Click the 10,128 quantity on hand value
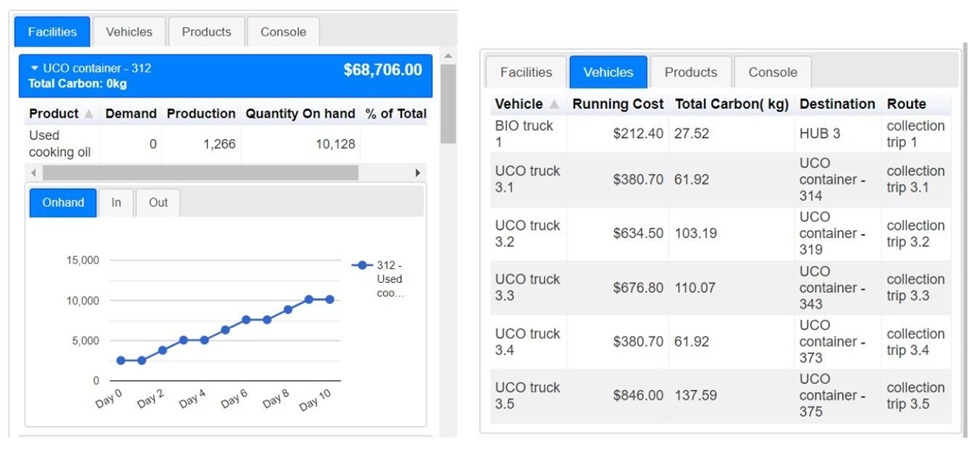Viewport: 975px width, 450px height. 334,144
